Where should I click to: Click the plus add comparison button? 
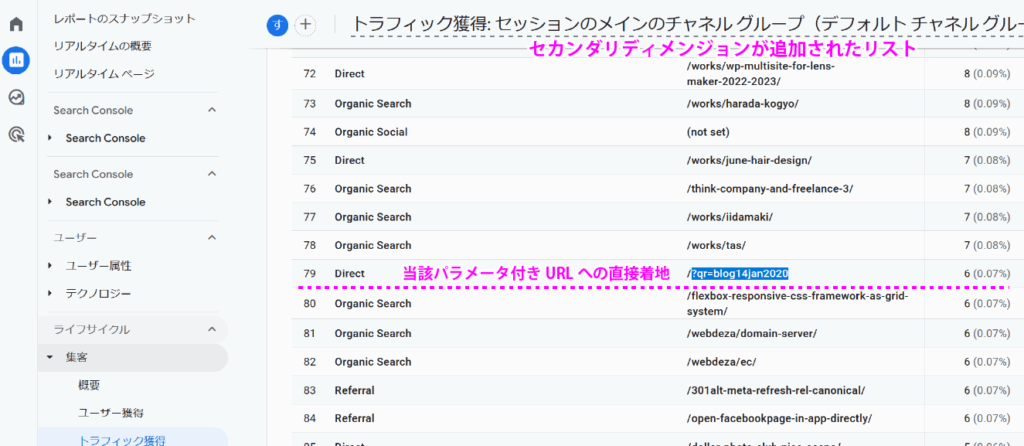(305, 25)
